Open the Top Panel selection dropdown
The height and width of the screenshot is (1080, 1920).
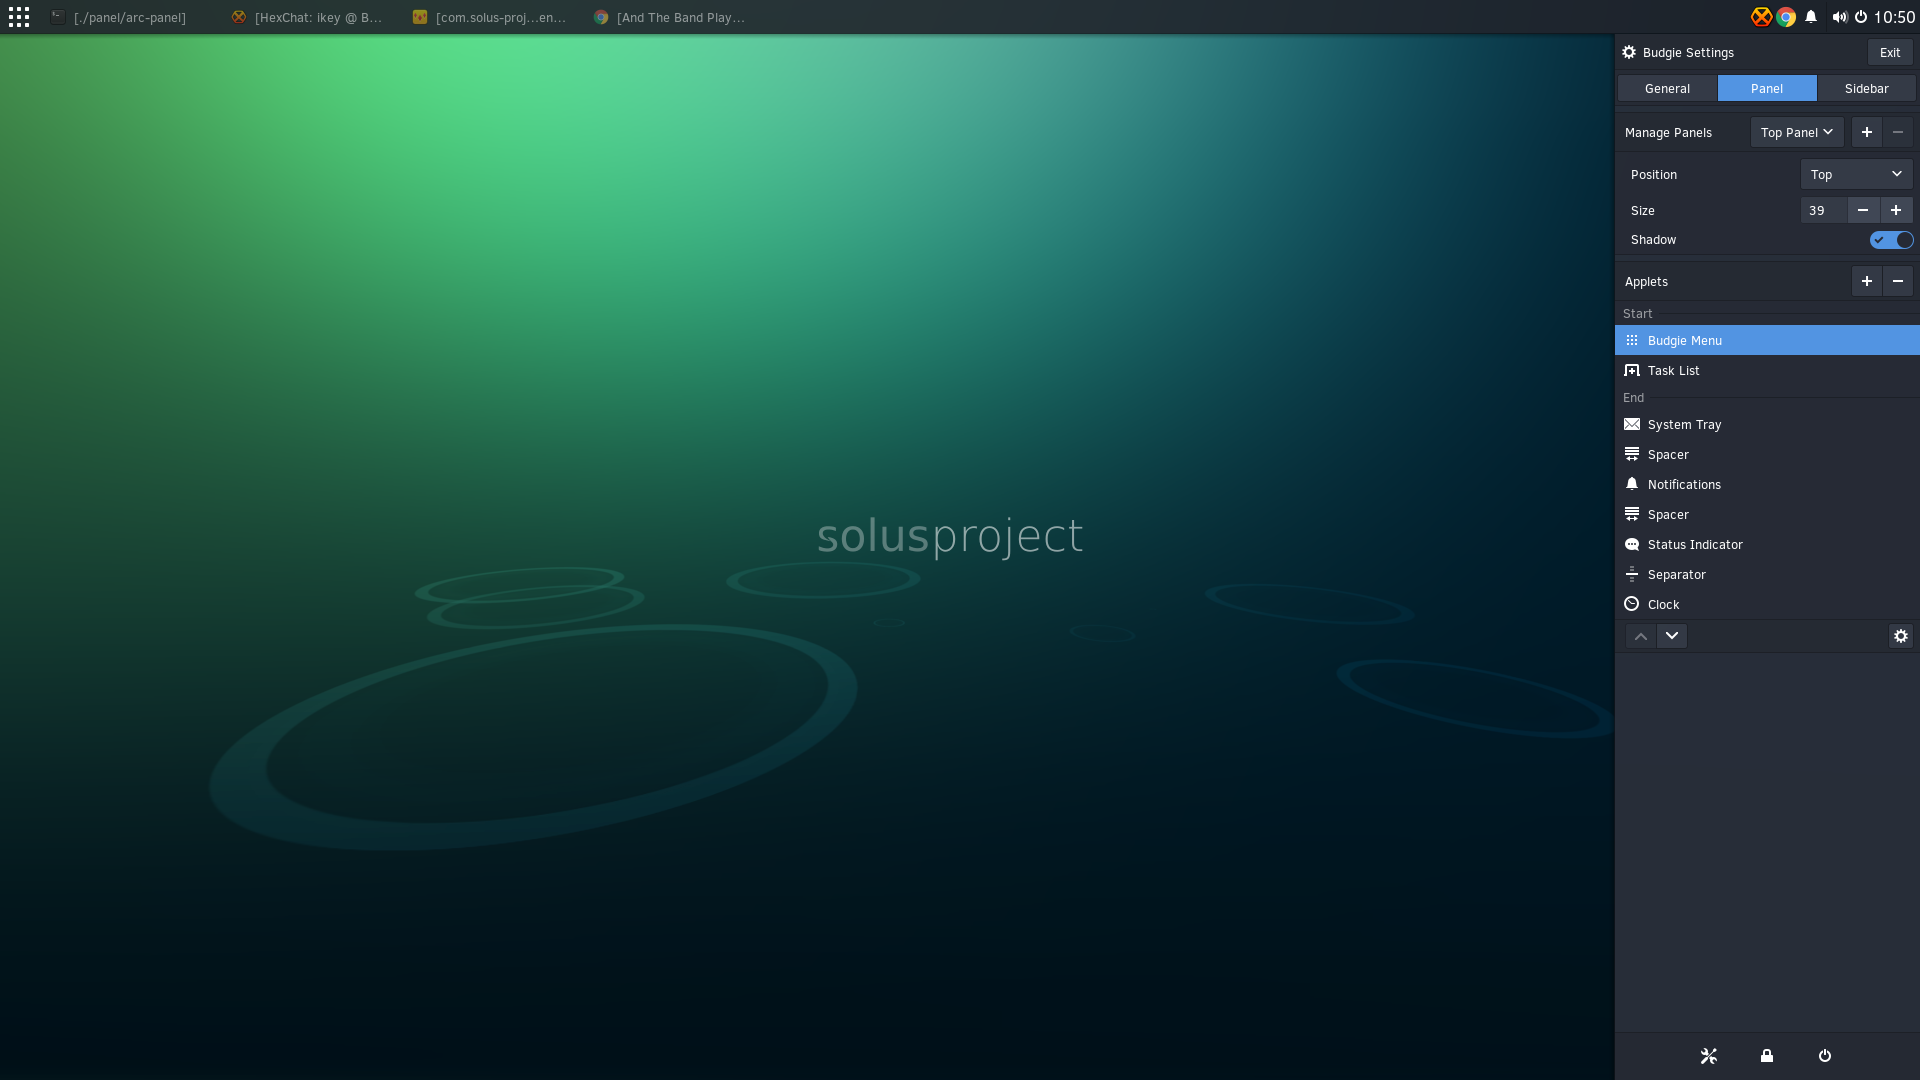1797,132
